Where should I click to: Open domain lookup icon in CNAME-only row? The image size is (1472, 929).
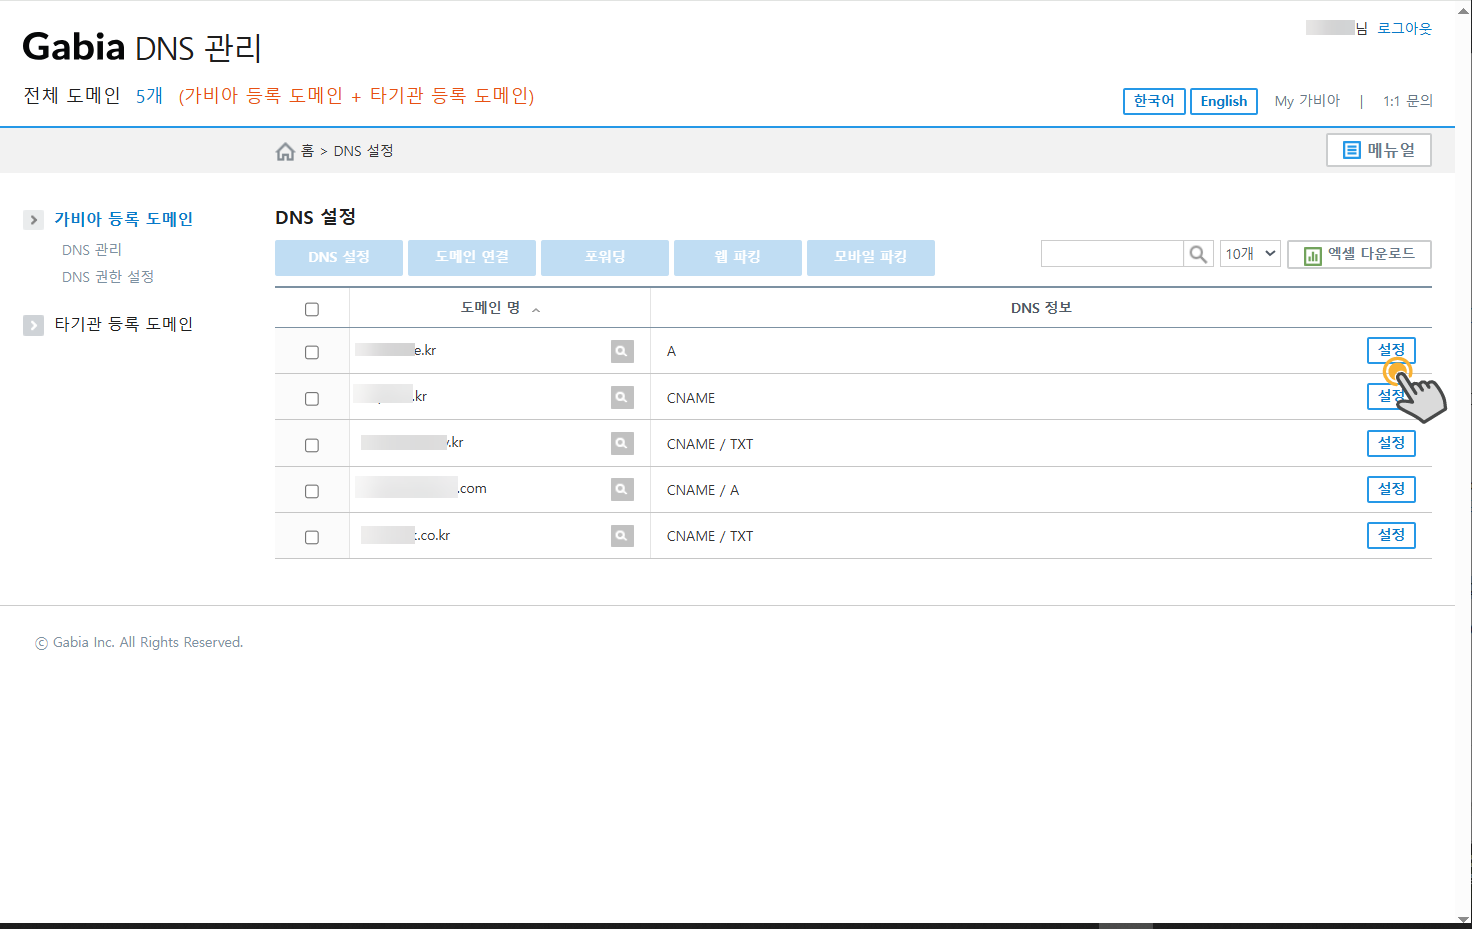[x=622, y=397]
